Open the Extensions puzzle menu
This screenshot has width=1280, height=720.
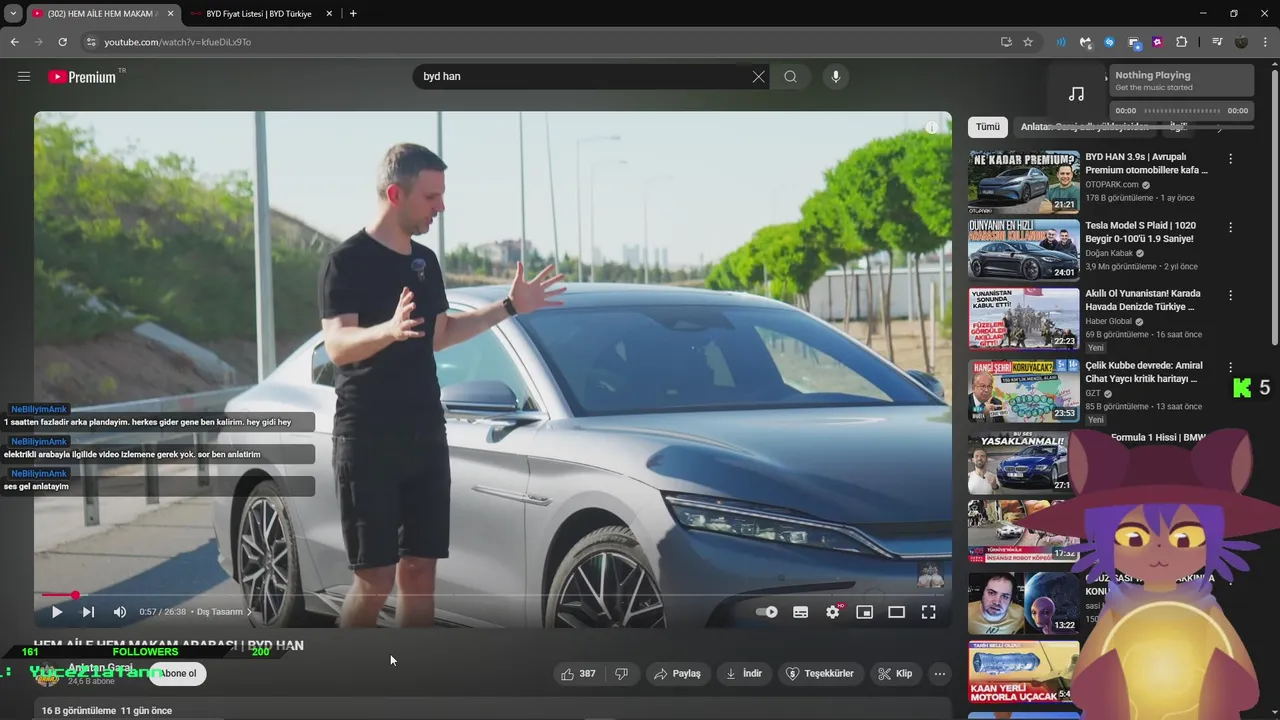(1181, 42)
